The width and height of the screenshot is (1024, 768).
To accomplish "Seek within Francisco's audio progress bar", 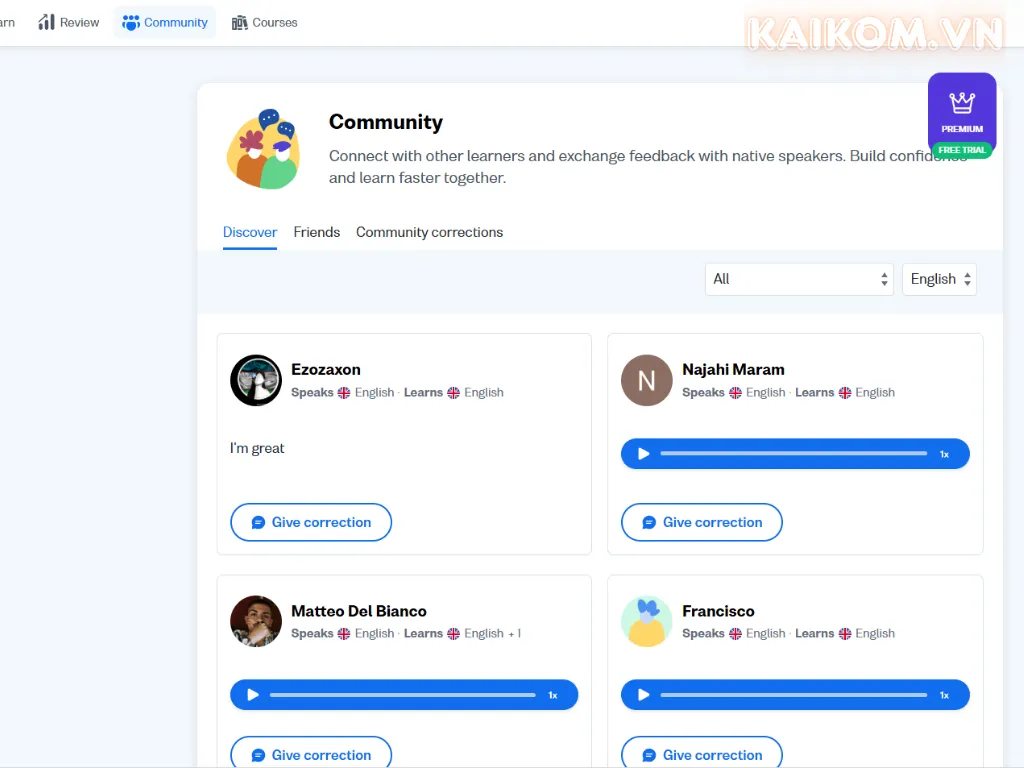I will pyautogui.click(x=794, y=695).
